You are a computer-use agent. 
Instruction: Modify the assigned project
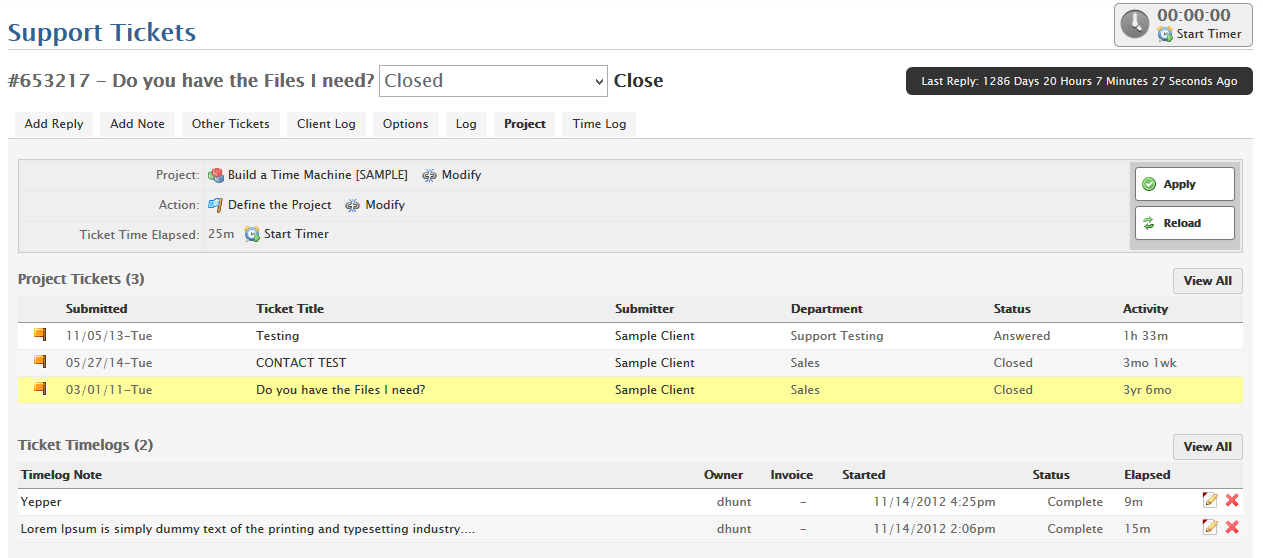452,175
